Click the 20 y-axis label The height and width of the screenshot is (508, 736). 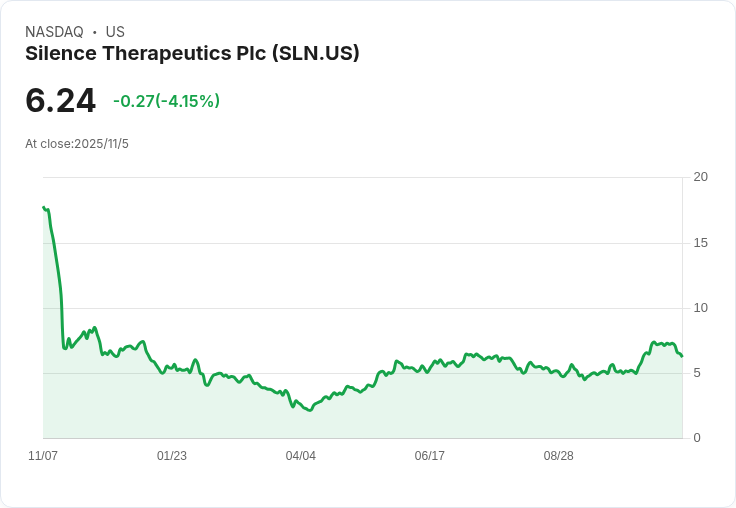point(700,177)
